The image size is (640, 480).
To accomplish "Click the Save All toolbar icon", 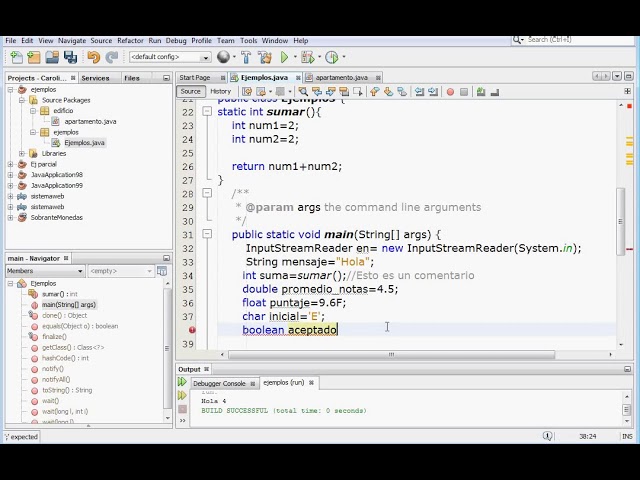I will coord(70,57).
